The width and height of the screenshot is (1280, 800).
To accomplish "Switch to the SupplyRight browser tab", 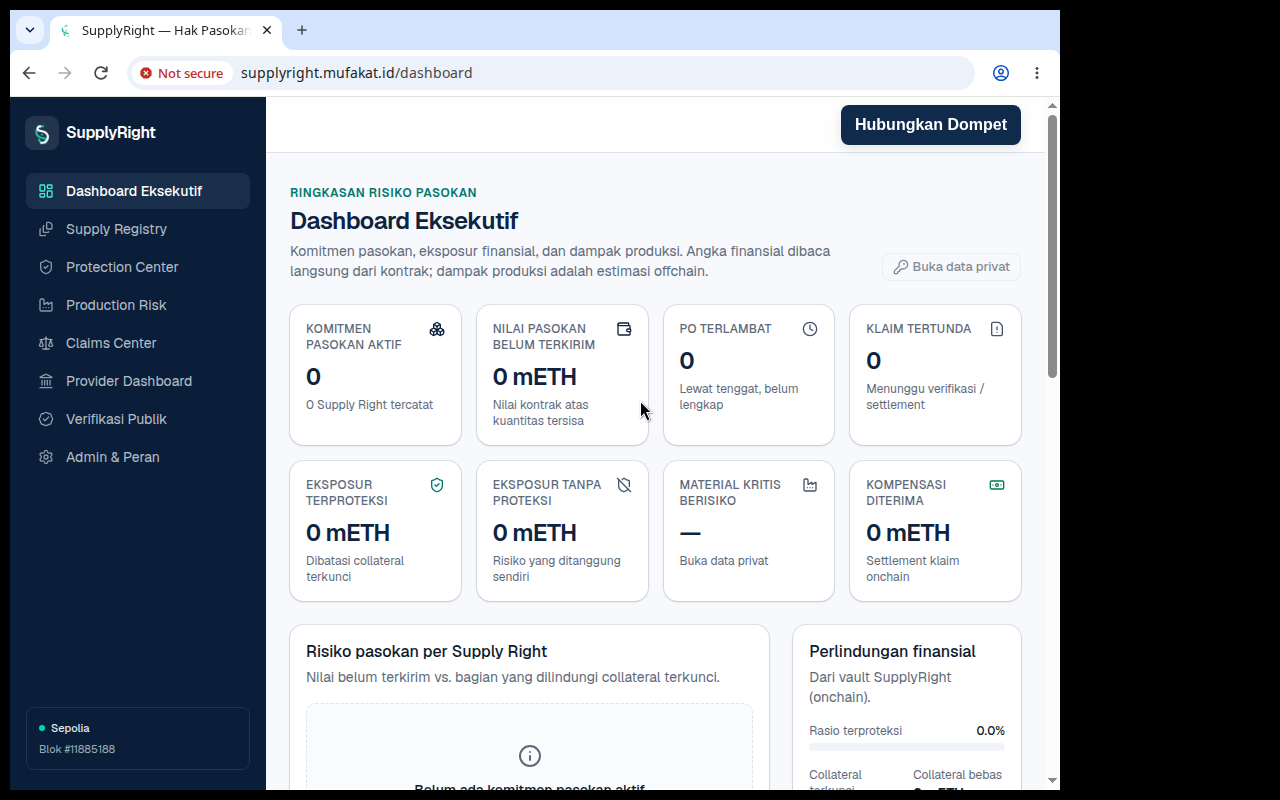I will point(165,30).
